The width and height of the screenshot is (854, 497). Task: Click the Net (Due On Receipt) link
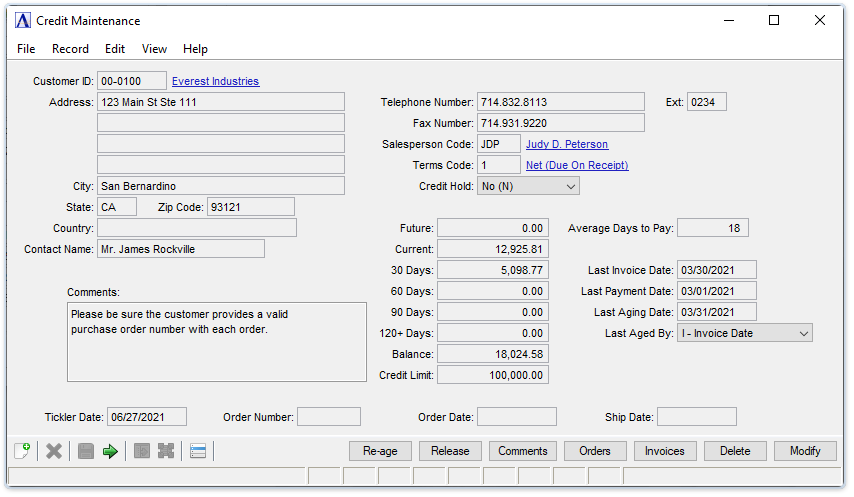point(577,165)
